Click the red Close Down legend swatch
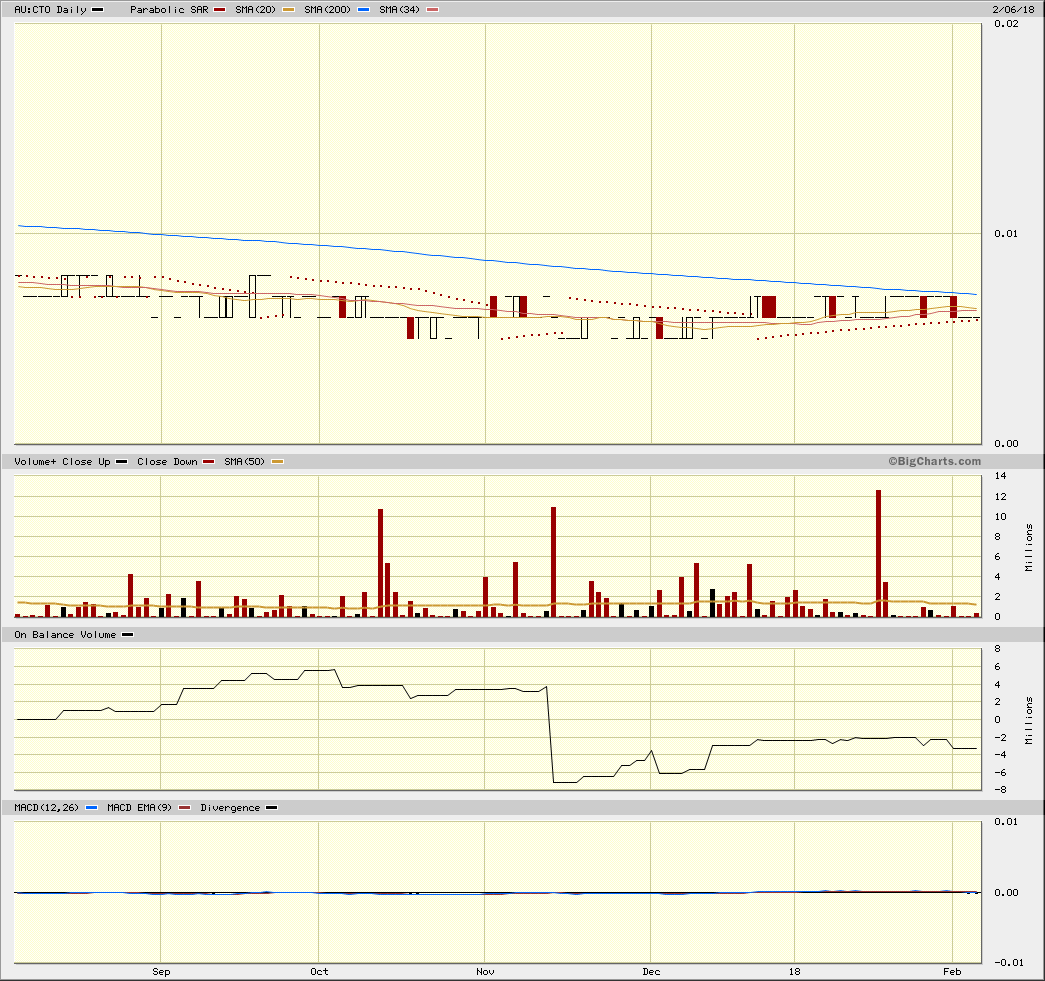 tap(209, 461)
